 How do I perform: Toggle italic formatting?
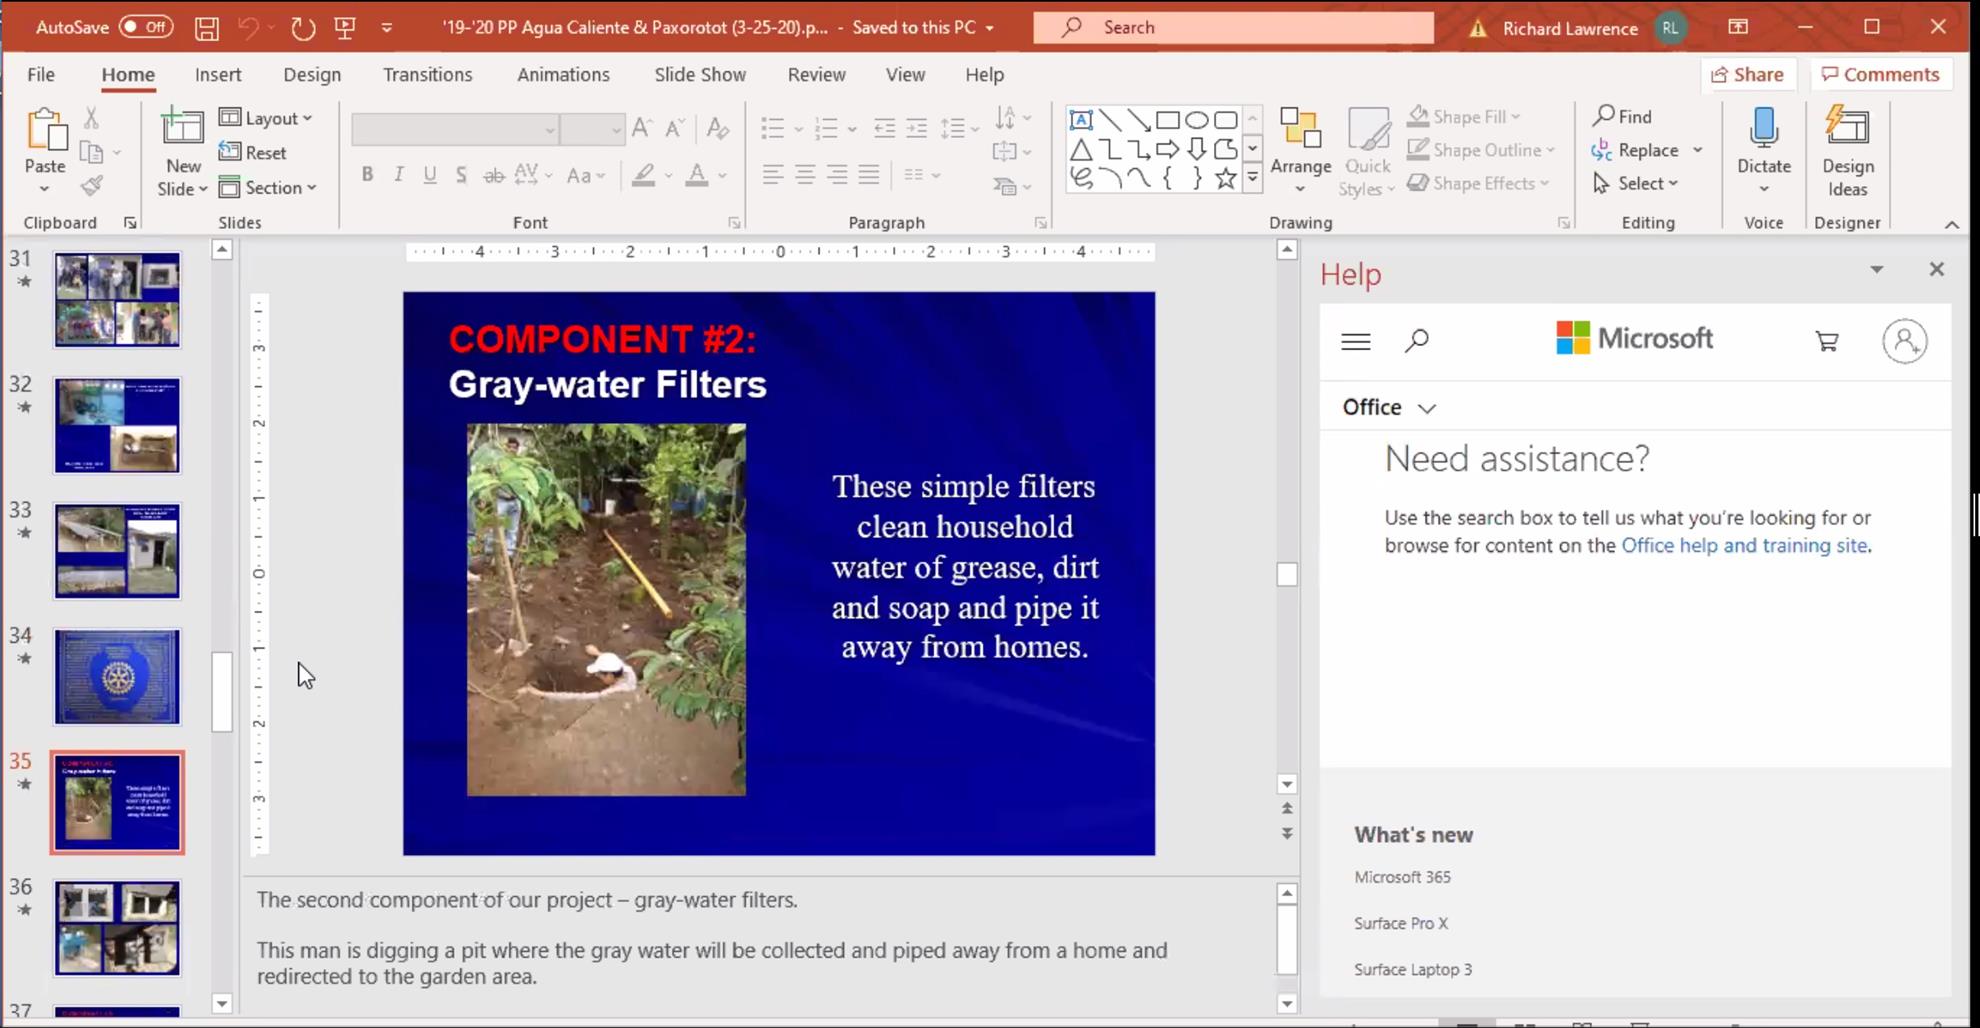[x=398, y=175]
